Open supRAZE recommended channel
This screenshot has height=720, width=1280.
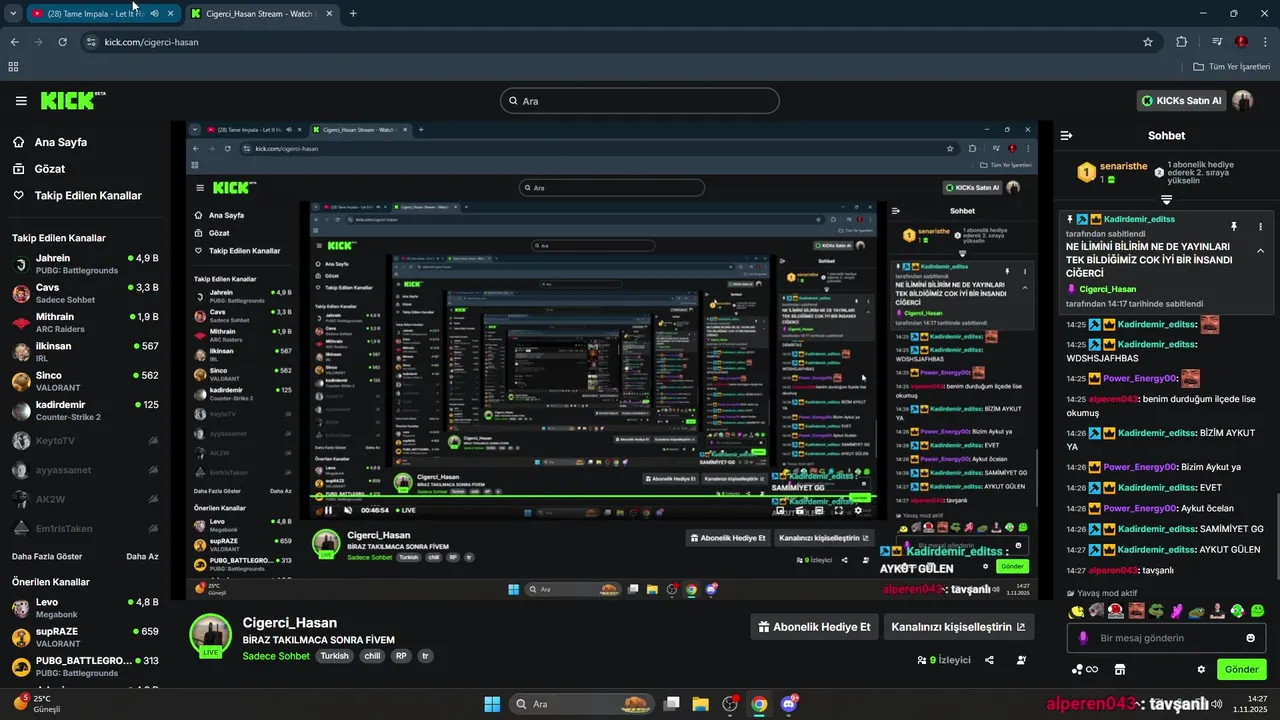point(84,638)
